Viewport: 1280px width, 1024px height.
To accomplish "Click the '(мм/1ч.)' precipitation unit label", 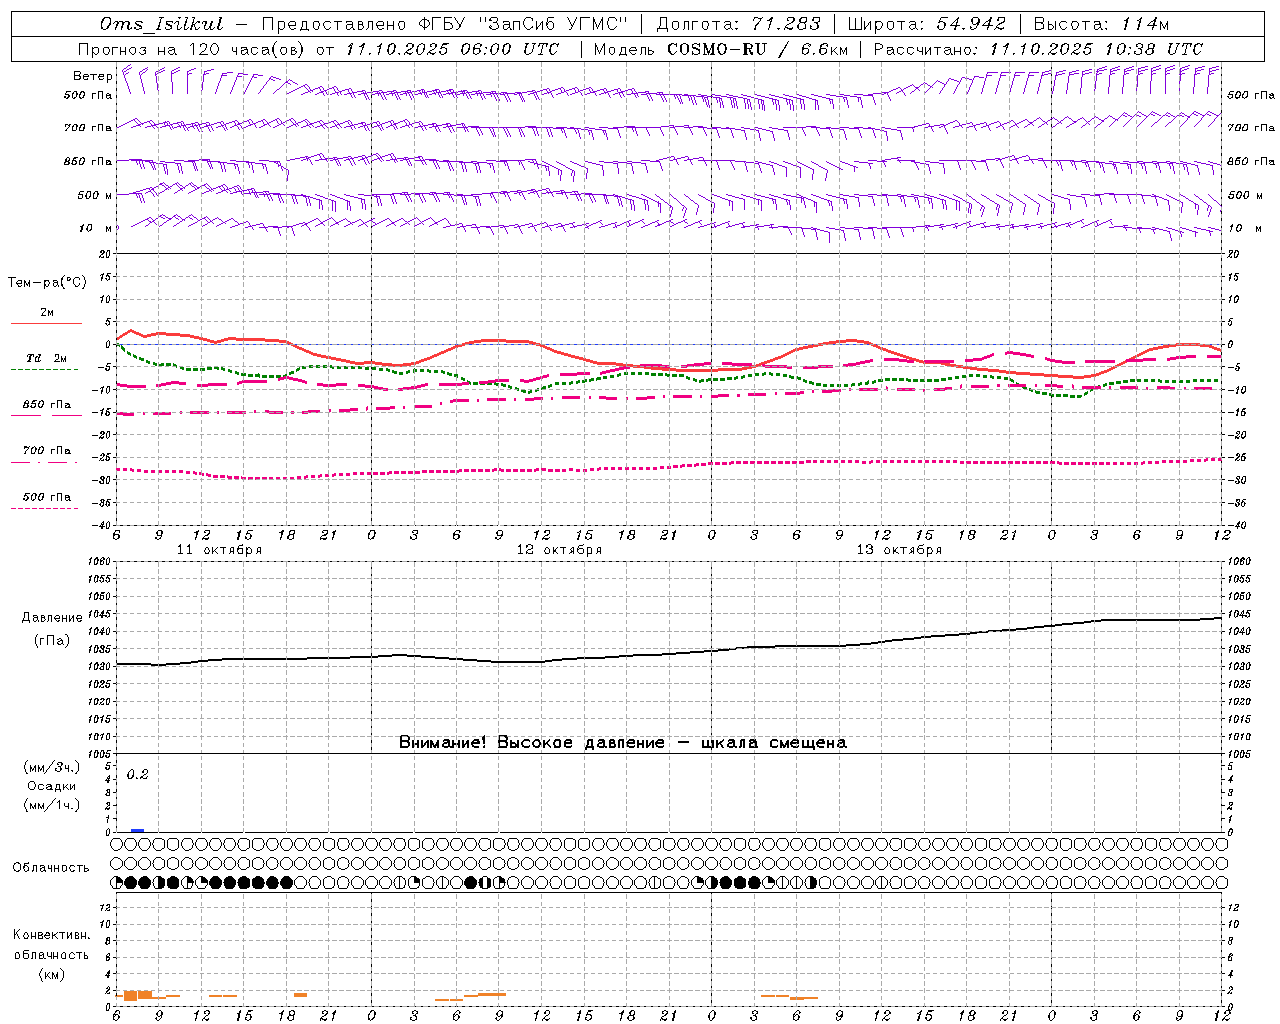I will [x=51, y=805].
